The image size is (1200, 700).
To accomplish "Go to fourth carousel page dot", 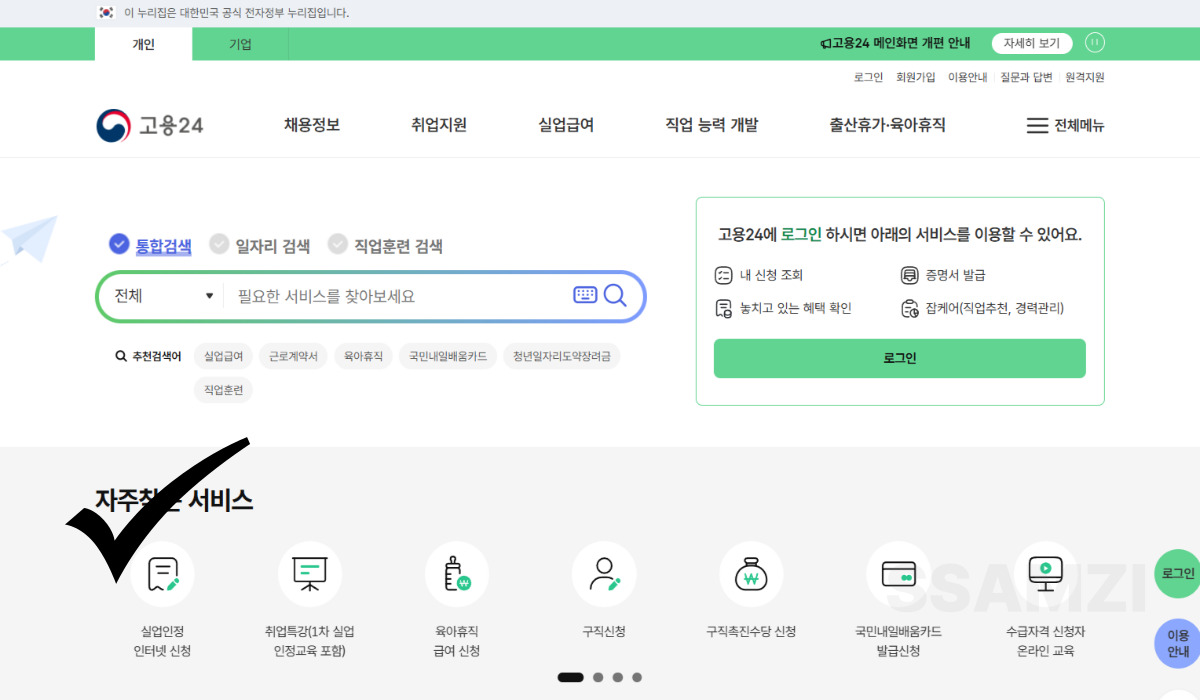I will click(x=637, y=677).
